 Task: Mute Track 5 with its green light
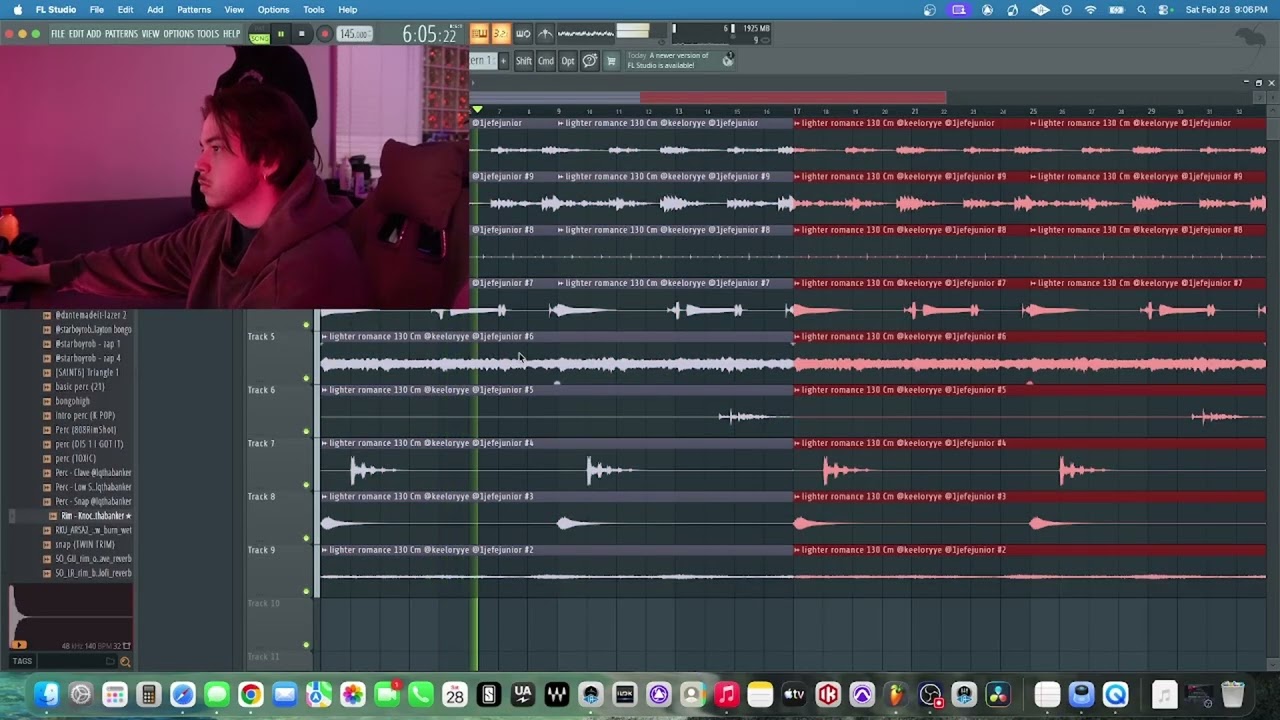coord(306,378)
